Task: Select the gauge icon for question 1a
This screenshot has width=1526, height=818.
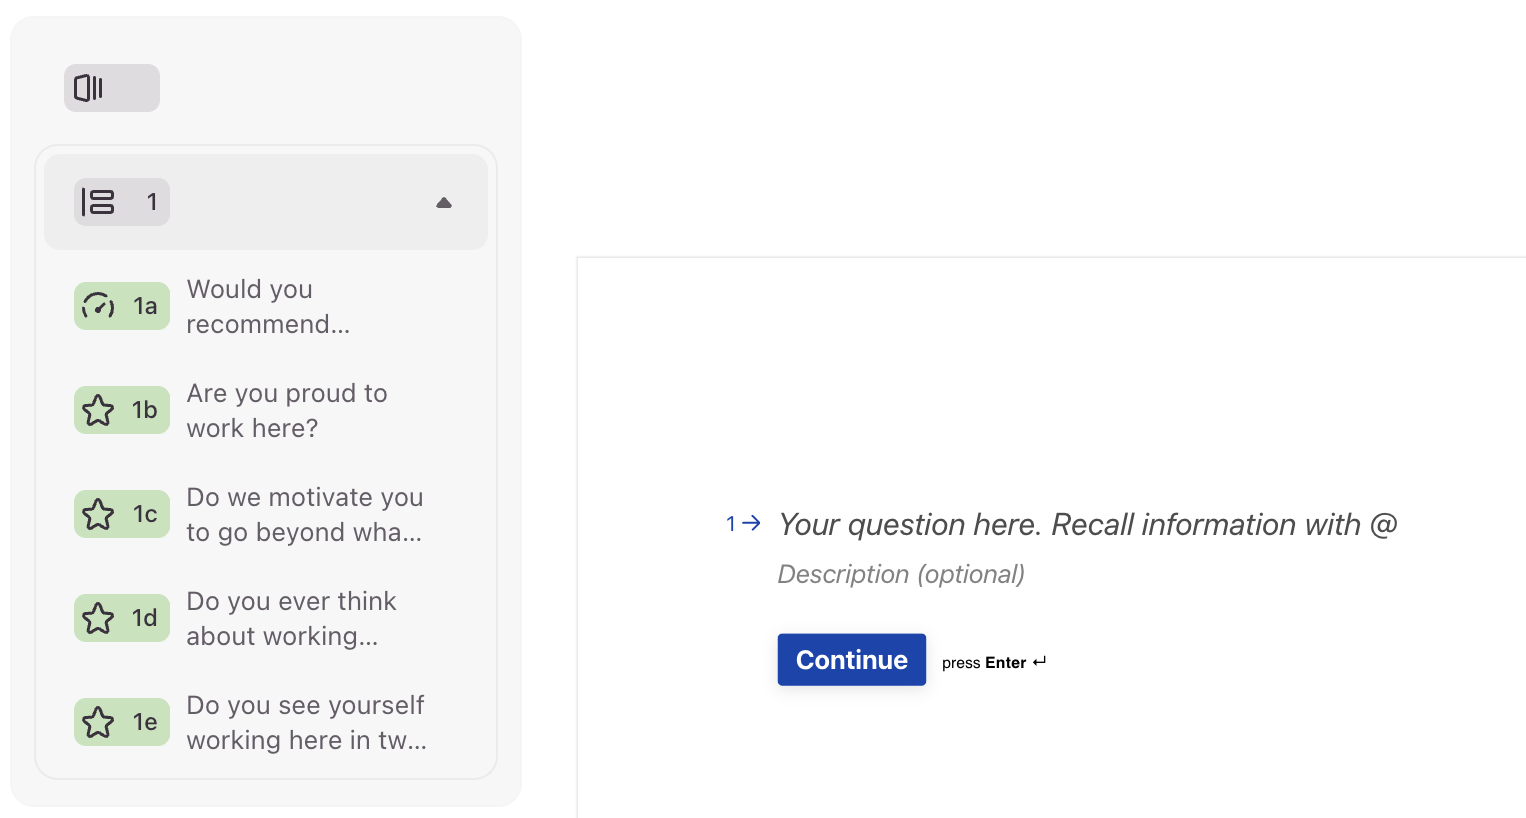Action: tap(98, 306)
